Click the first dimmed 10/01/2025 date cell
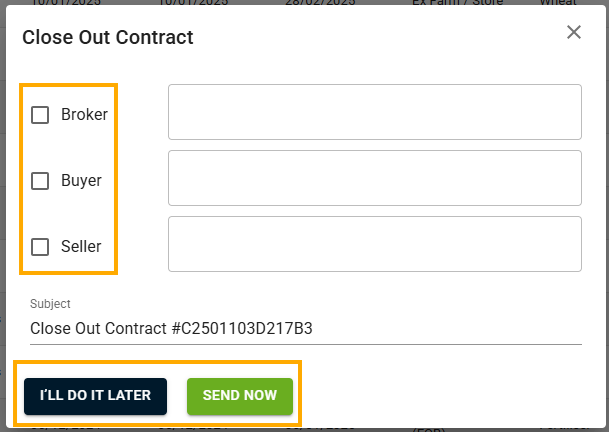The width and height of the screenshot is (609, 432). tap(66, 2)
